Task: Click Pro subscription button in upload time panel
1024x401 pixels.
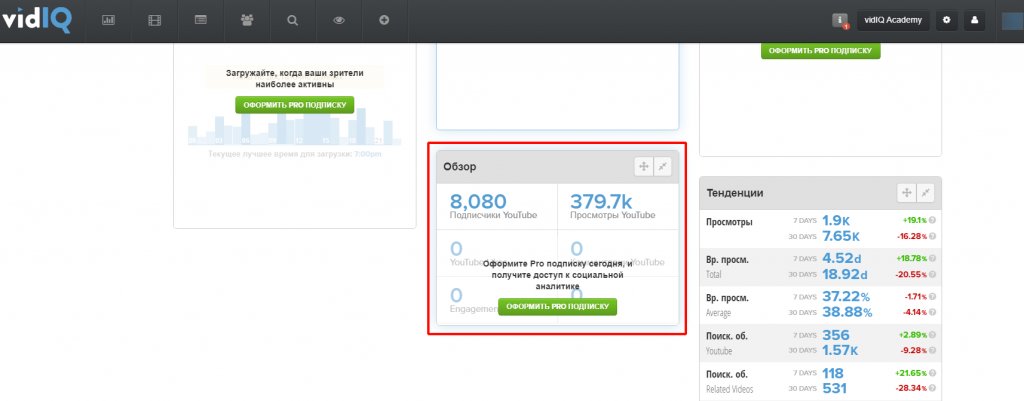Action: point(295,104)
